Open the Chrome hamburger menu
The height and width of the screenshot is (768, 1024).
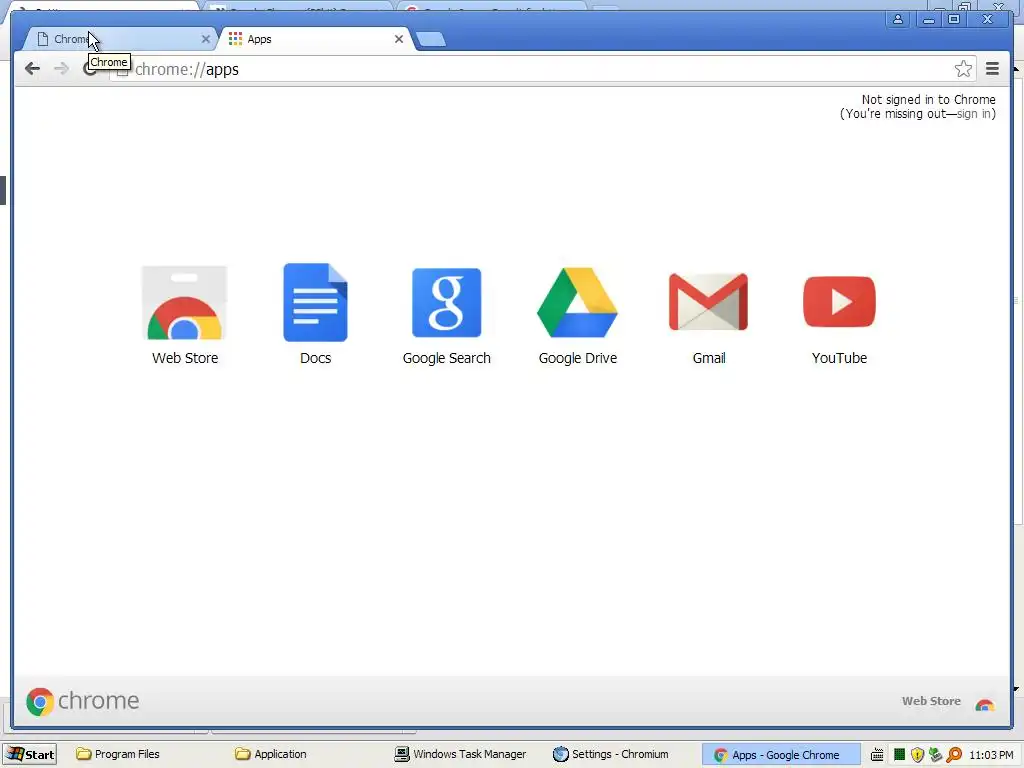click(993, 69)
